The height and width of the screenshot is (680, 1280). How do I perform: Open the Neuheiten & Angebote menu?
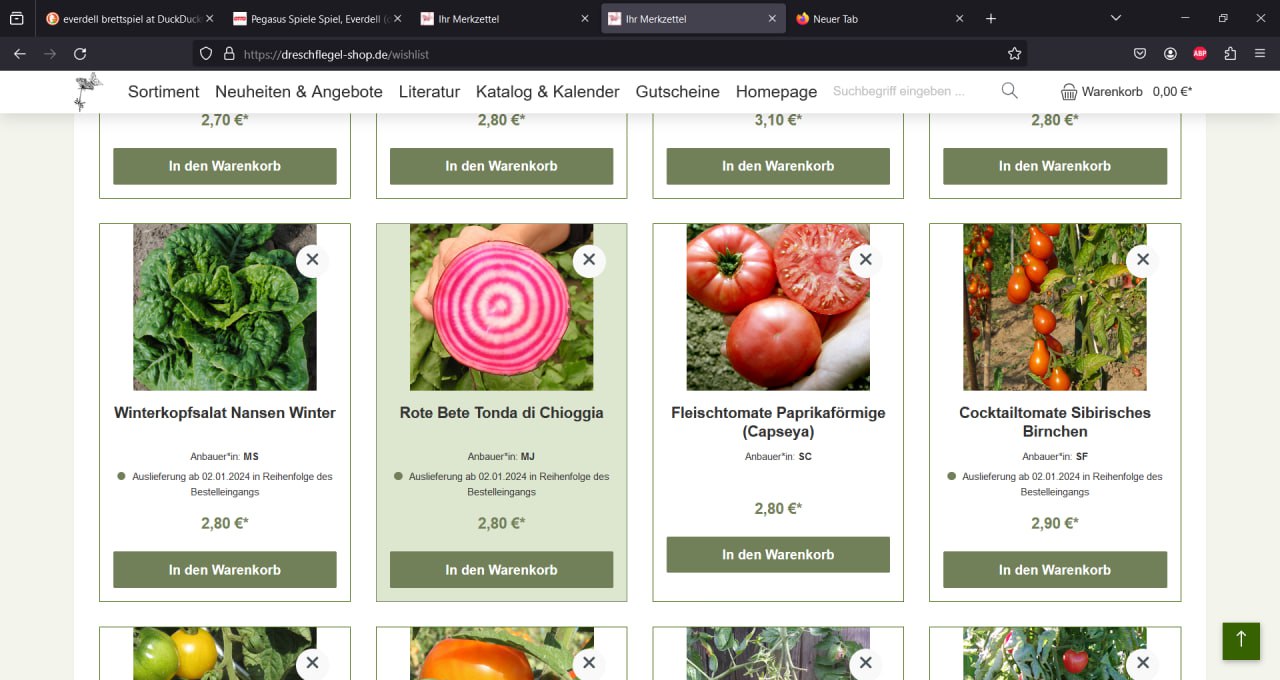pos(298,92)
